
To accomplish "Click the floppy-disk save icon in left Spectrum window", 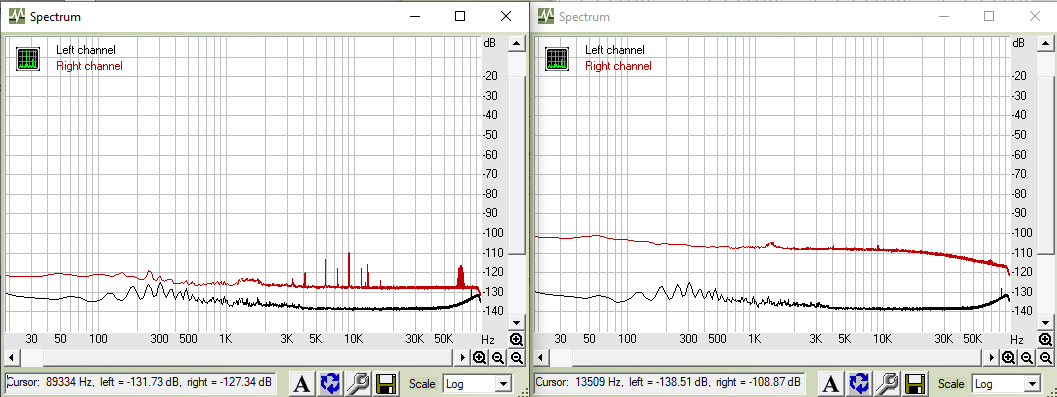I will pos(386,384).
